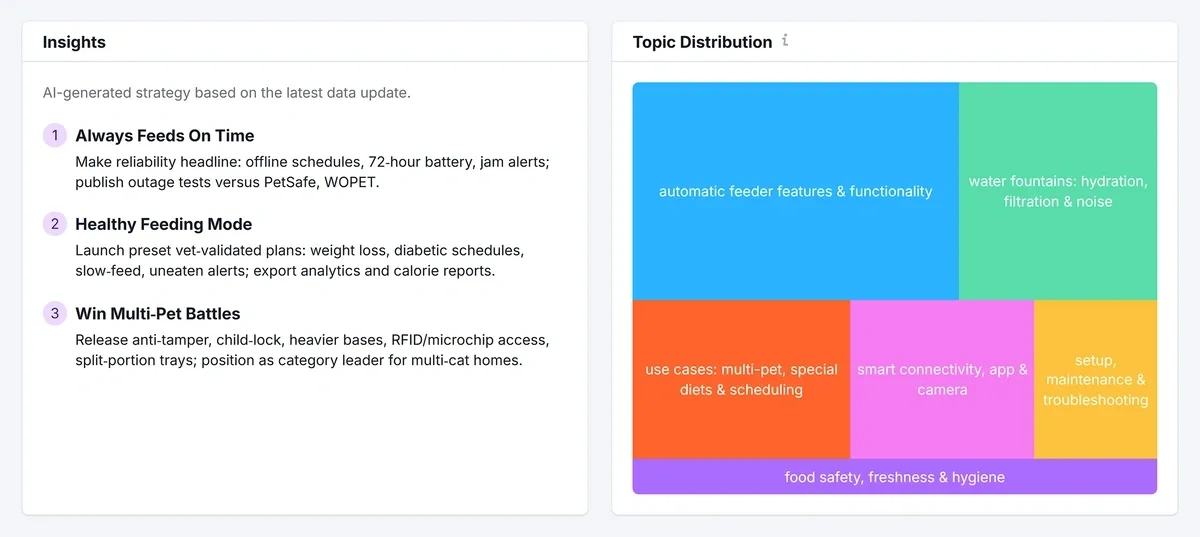
Task: Click the number 3 insight badge
Action: [x=55, y=314]
